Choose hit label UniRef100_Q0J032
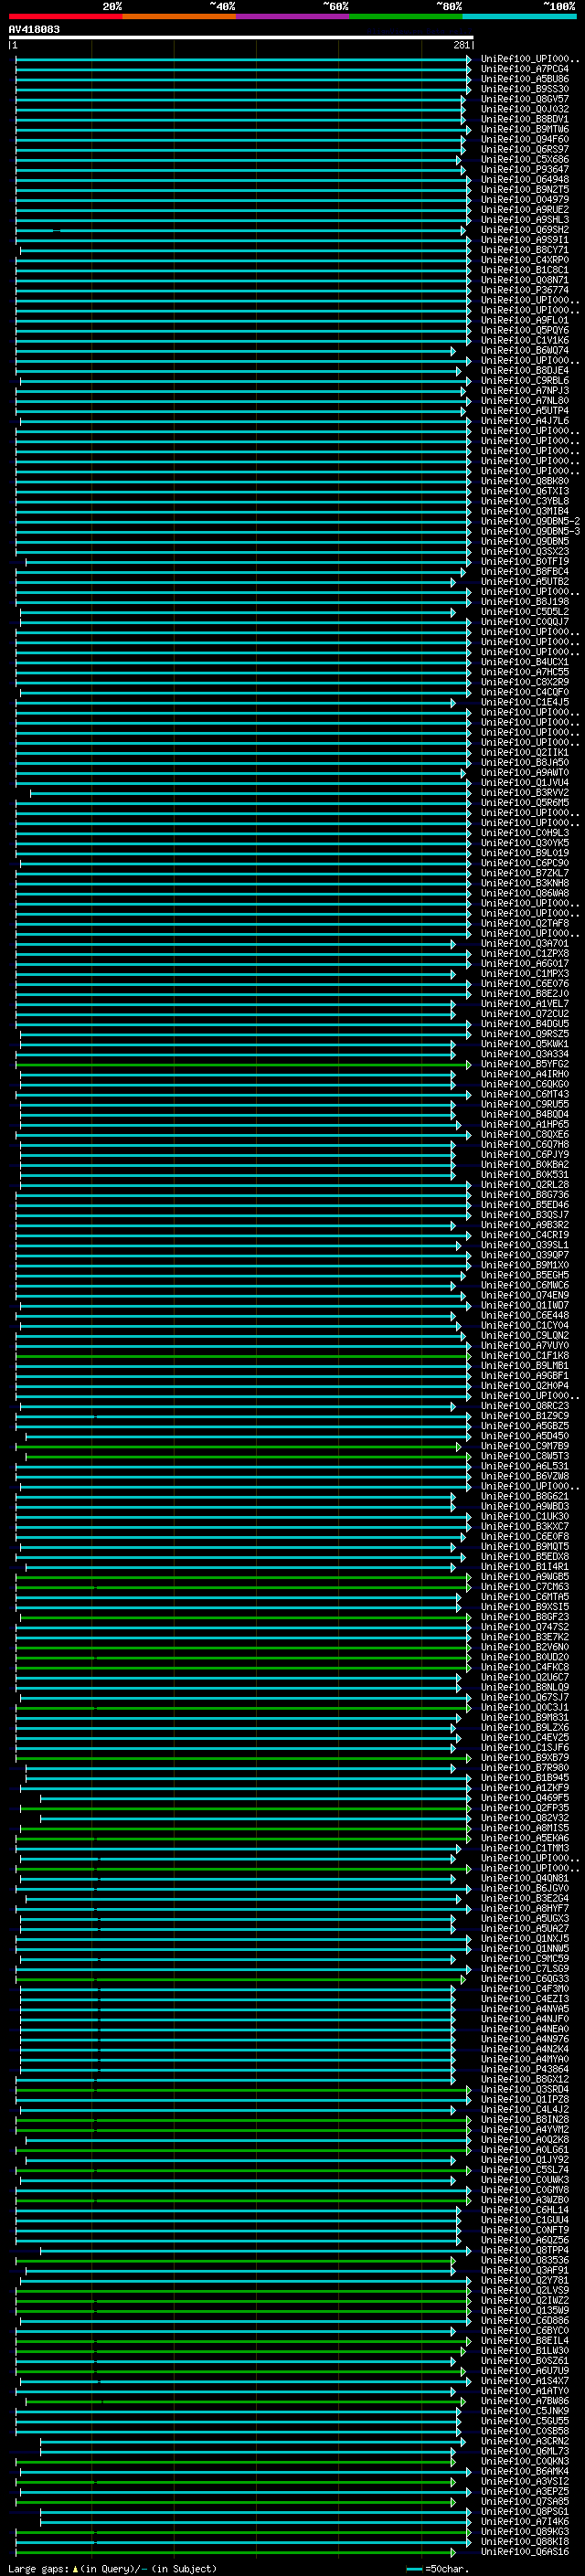The width and height of the screenshot is (585, 2576). pos(525,109)
